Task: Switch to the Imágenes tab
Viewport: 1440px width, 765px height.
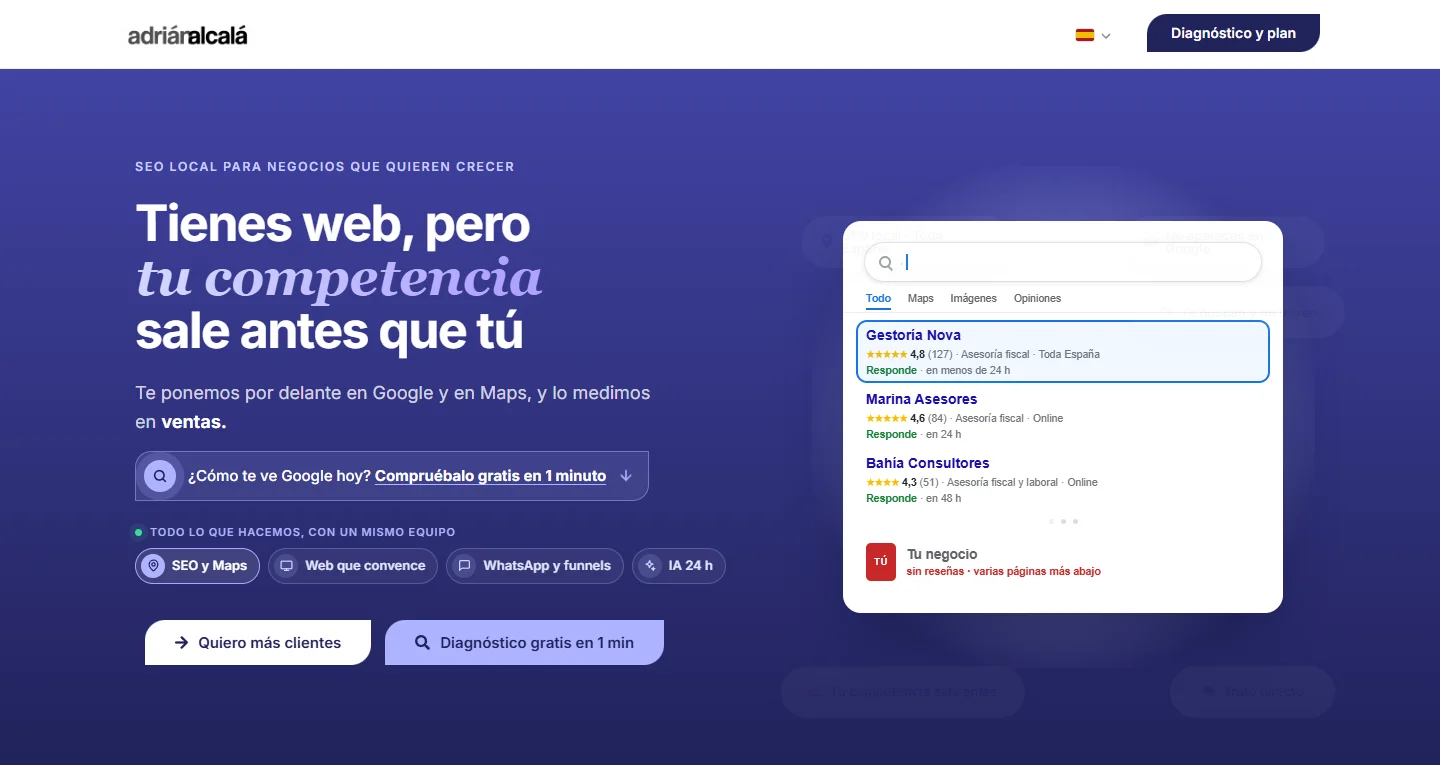Action: pyautogui.click(x=973, y=298)
